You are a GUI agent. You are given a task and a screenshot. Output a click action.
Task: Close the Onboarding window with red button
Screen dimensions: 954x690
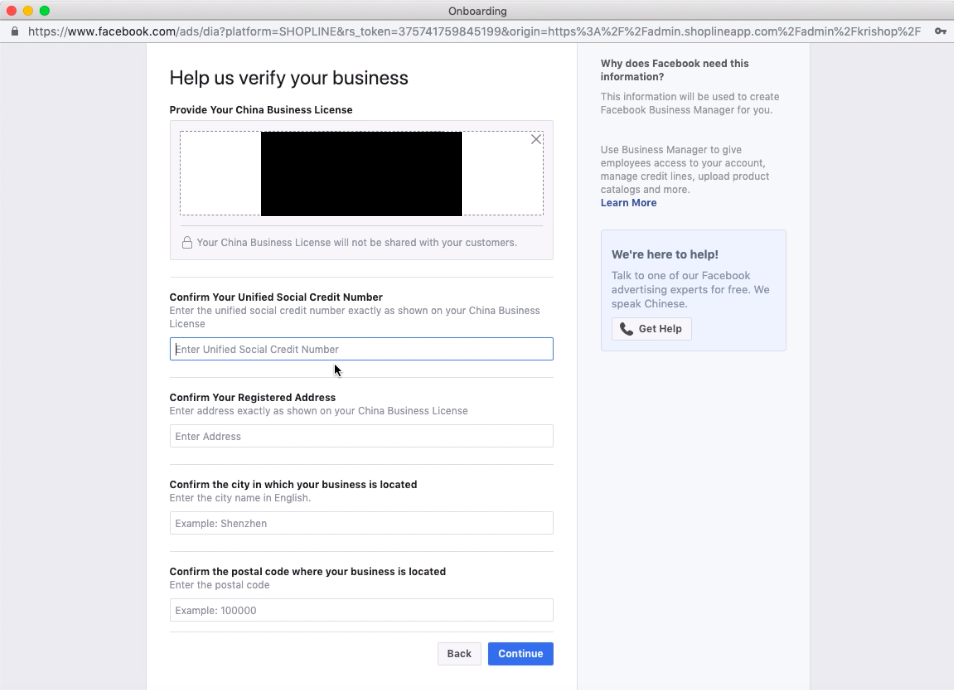pyautogui.click(x=12, y=11)
